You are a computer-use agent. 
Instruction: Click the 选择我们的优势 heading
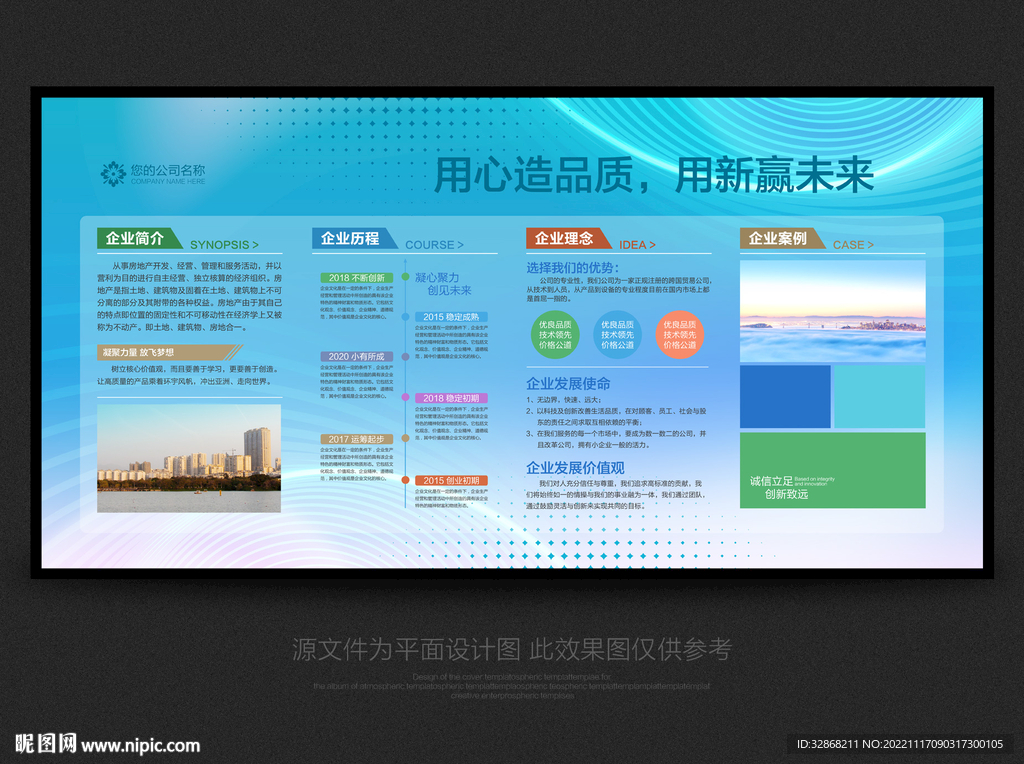[572, 268]
